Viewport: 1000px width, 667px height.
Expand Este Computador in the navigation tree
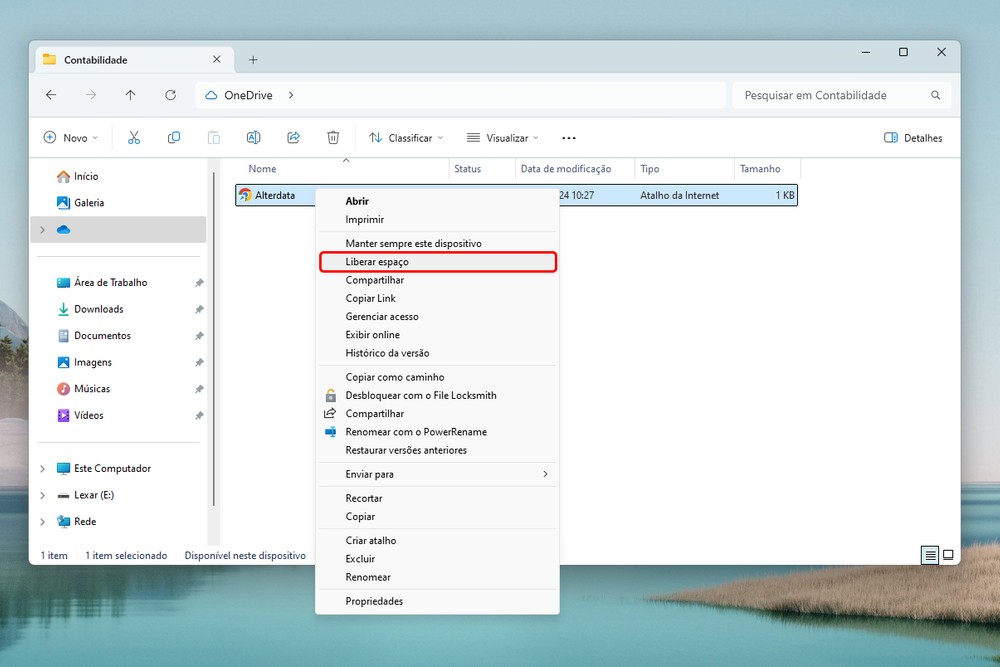[x=42, y=469]
